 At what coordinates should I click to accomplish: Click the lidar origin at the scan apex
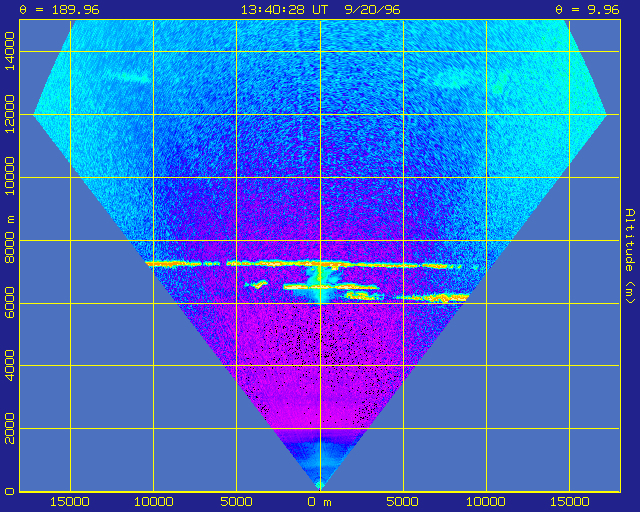pyautogui.click(x=320, y=486)
